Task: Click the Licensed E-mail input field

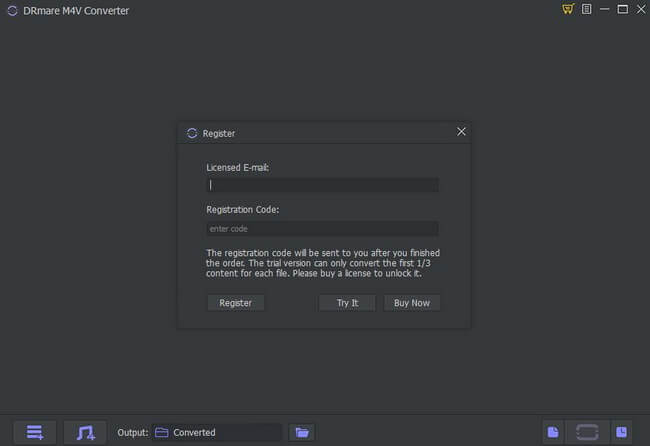Action: point(322,185)
